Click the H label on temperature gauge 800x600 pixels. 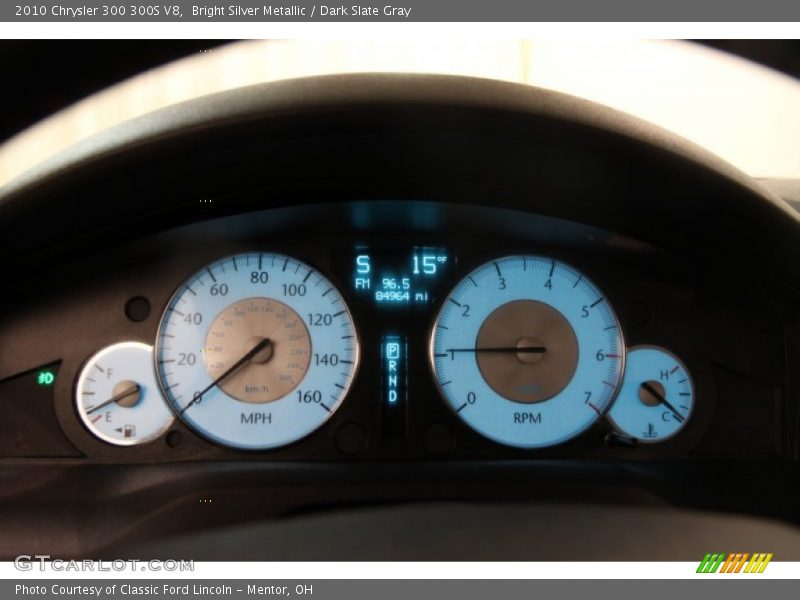[x=664, y=375]
